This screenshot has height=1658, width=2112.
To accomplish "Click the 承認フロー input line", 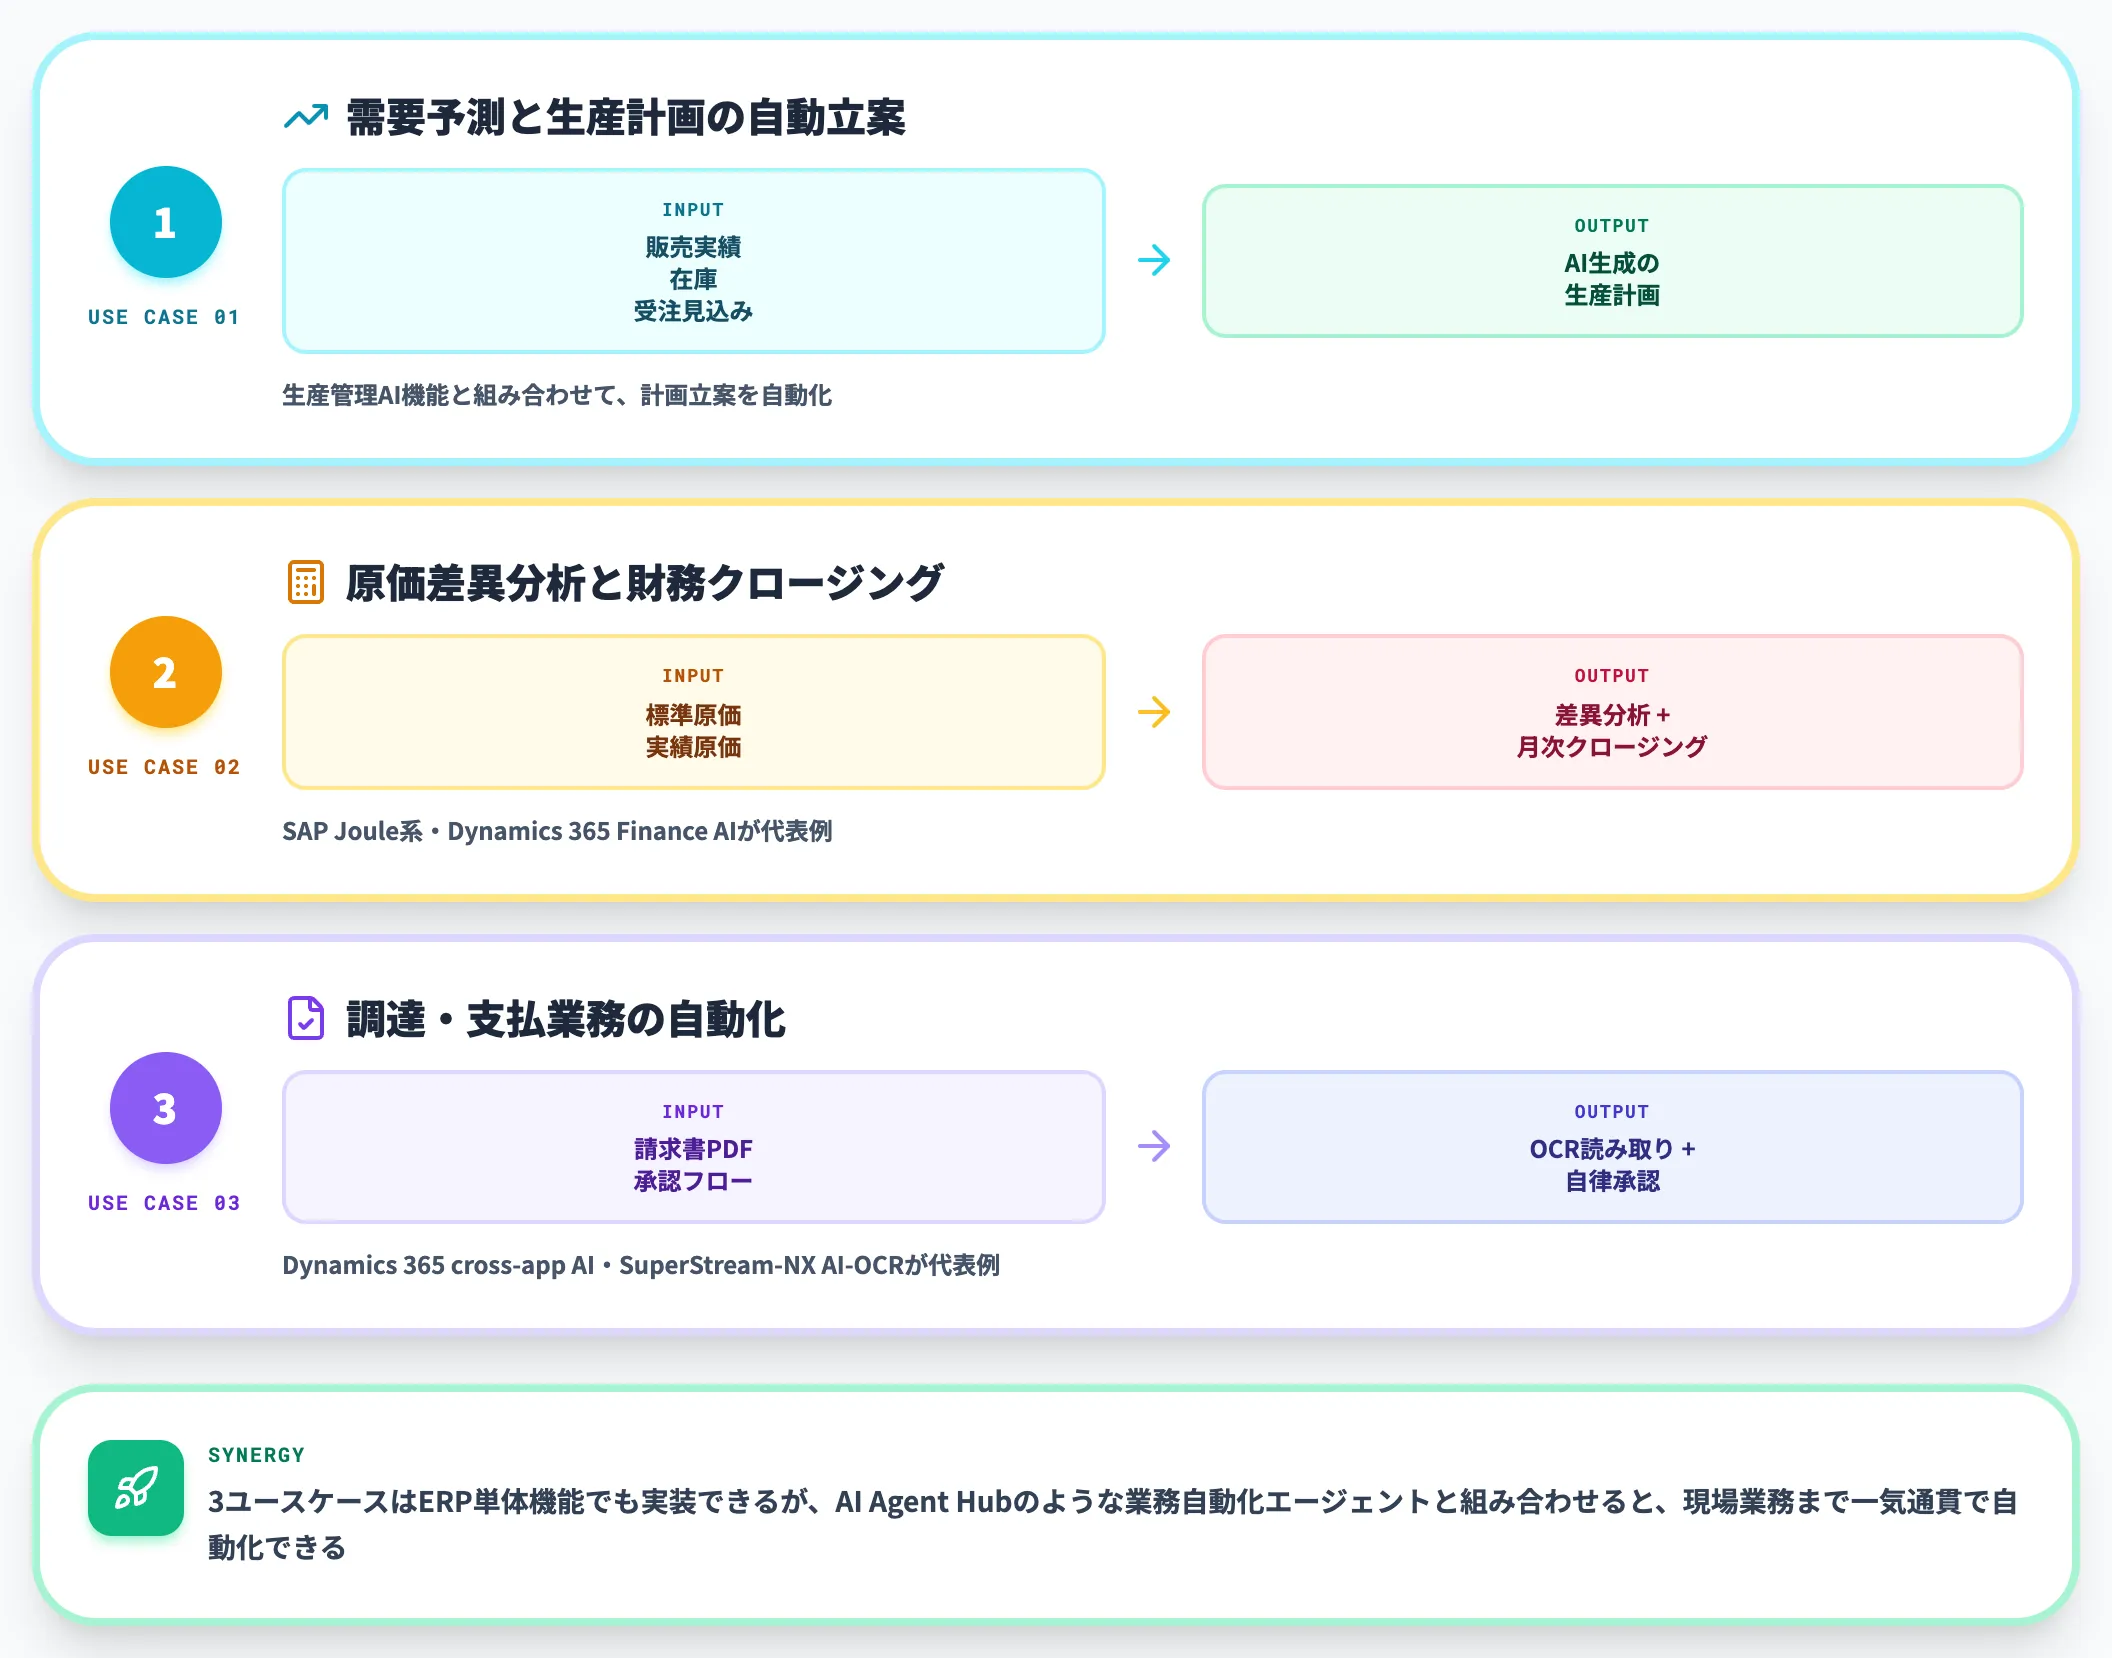I will (693, 1181).
